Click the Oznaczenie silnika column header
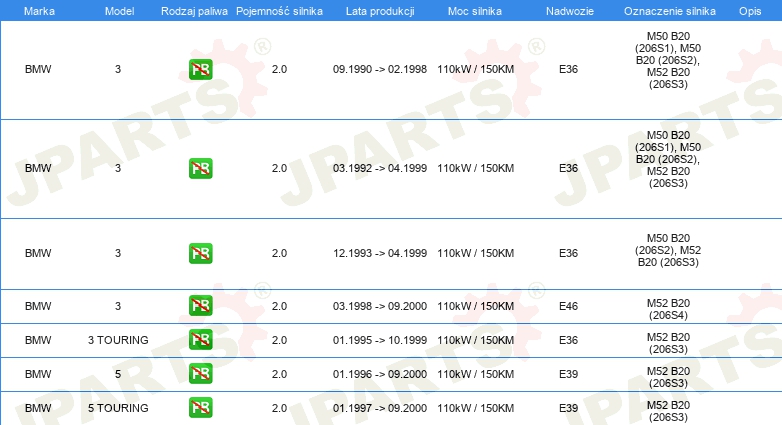The image size is (782, 425). pos(670,11)
